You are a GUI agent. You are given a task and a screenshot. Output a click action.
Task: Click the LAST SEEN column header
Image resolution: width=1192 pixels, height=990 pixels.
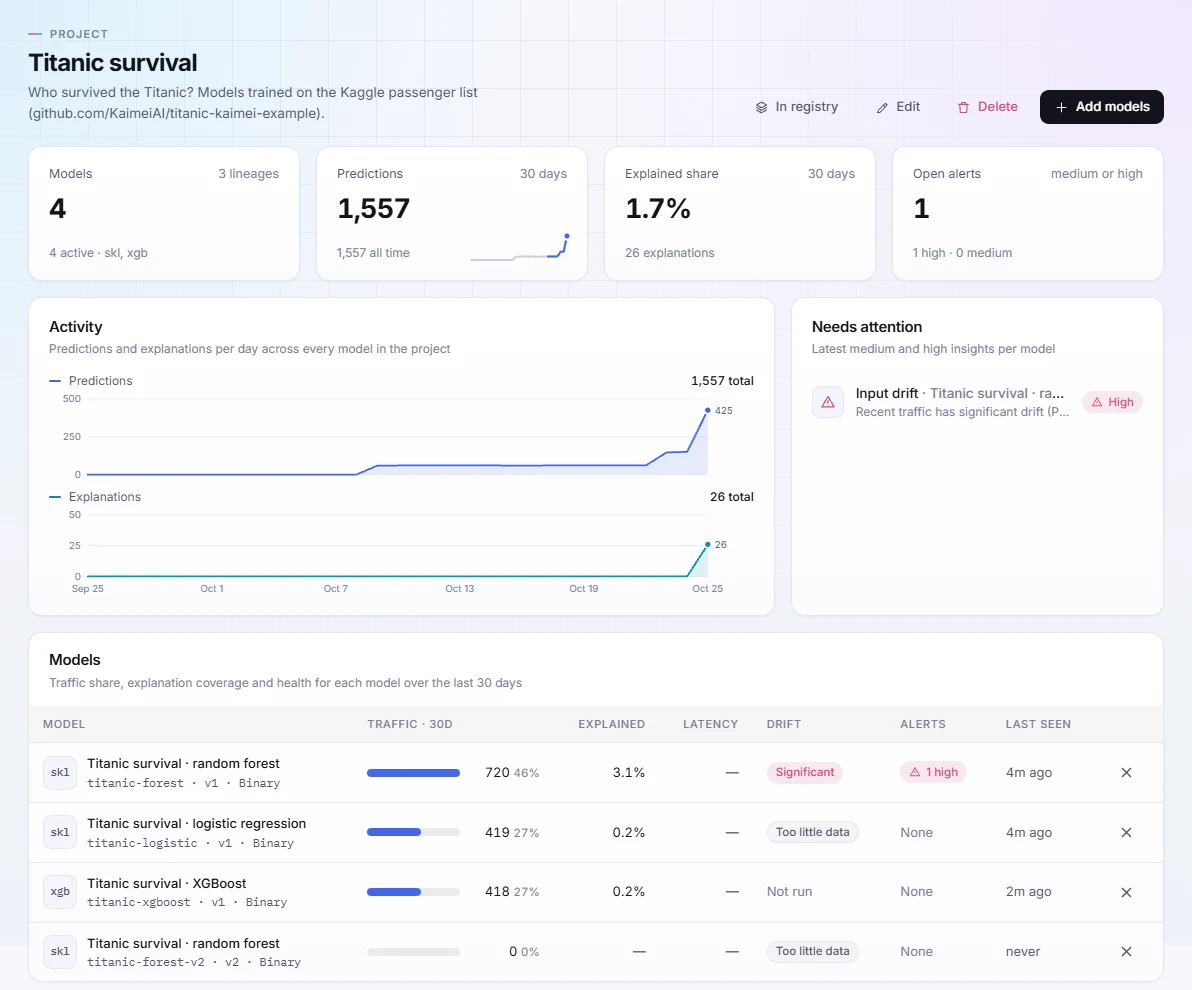click(1038, 725)
